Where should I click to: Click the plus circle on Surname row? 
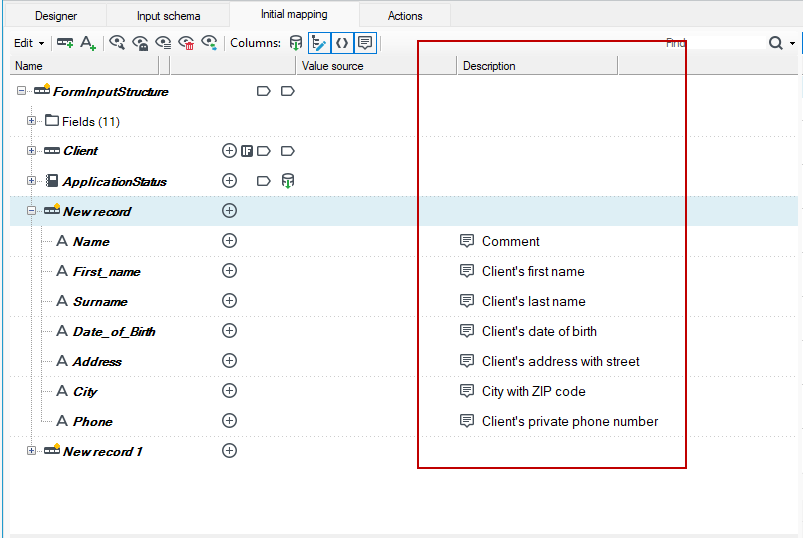tap(229, 300)
